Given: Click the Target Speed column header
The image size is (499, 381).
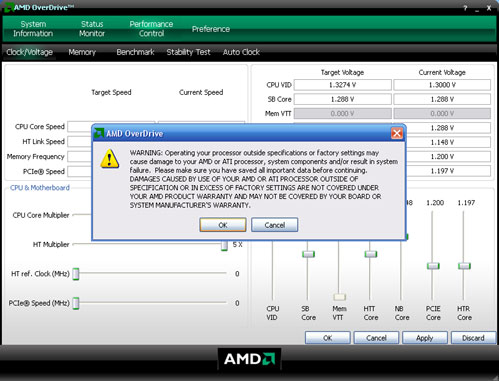Looking at the screenshot, I should click(111, 92).
